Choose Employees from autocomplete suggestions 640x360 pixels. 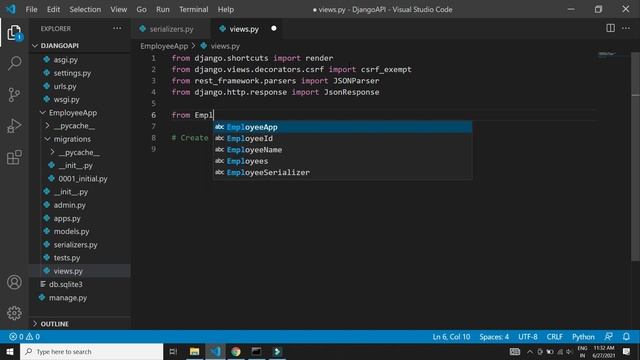342,161
